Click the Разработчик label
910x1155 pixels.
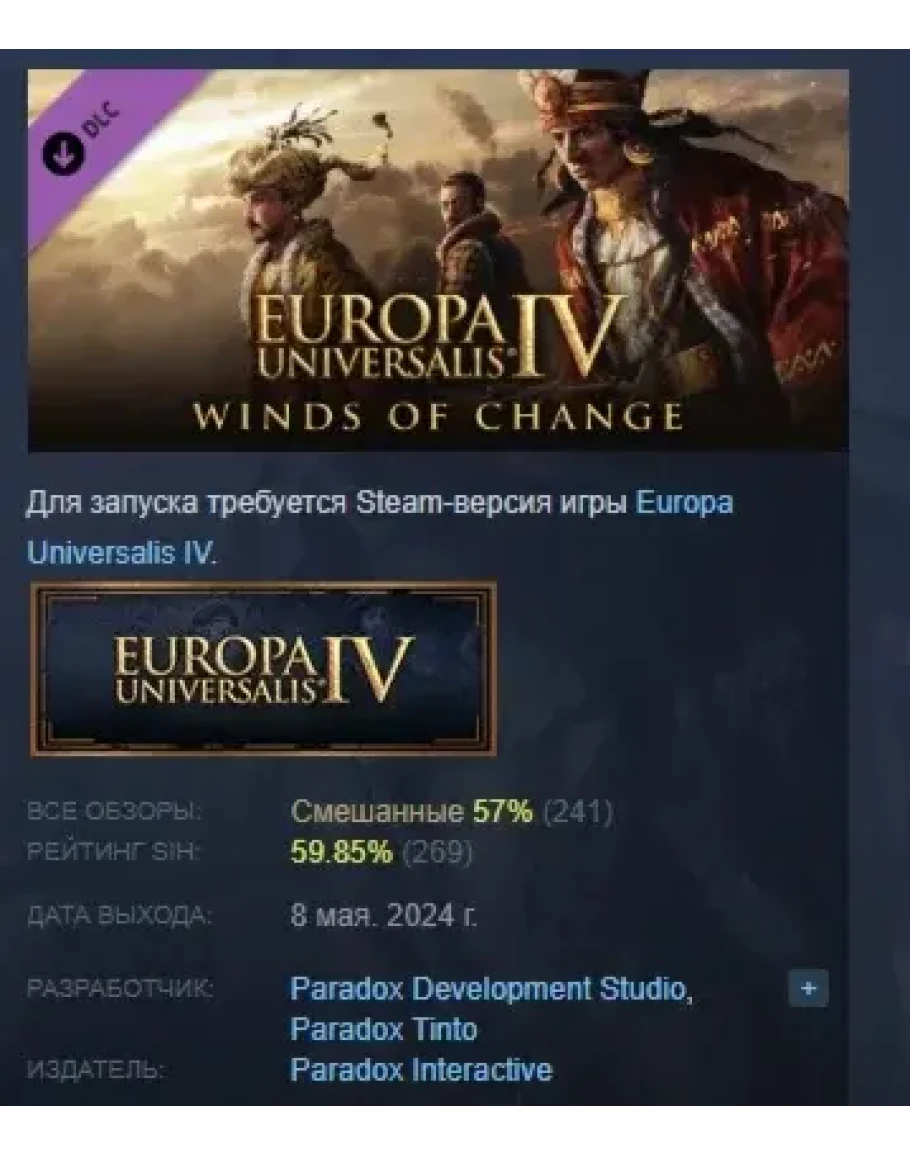120,988
